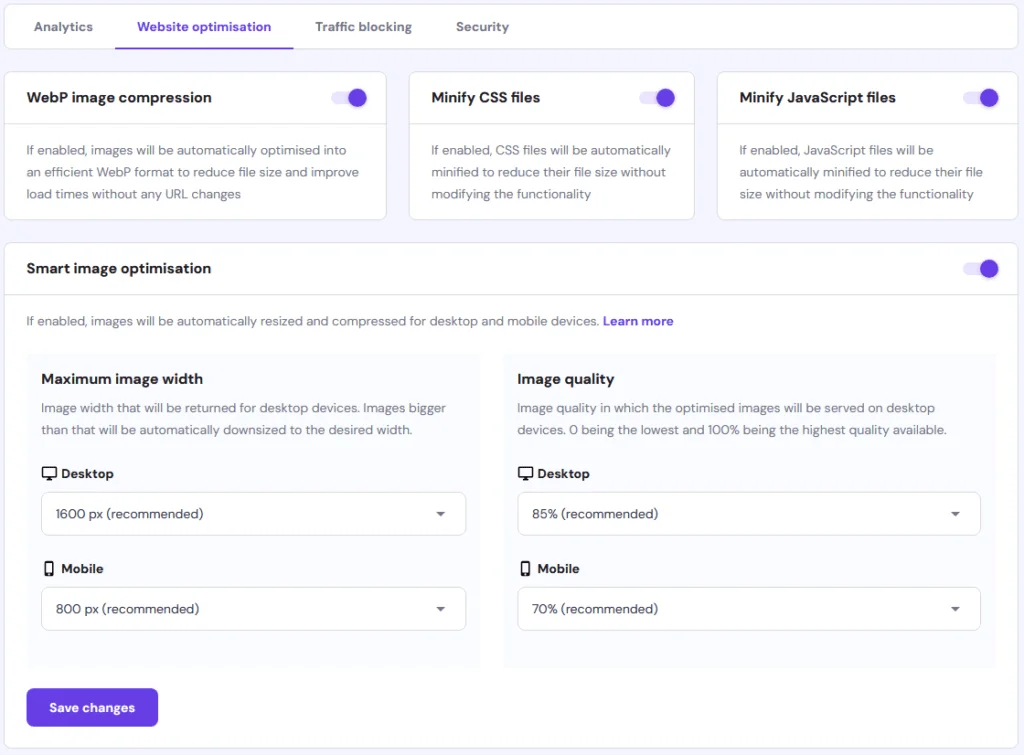
Task: Select the Security tab
Action: tap(482, 27)
